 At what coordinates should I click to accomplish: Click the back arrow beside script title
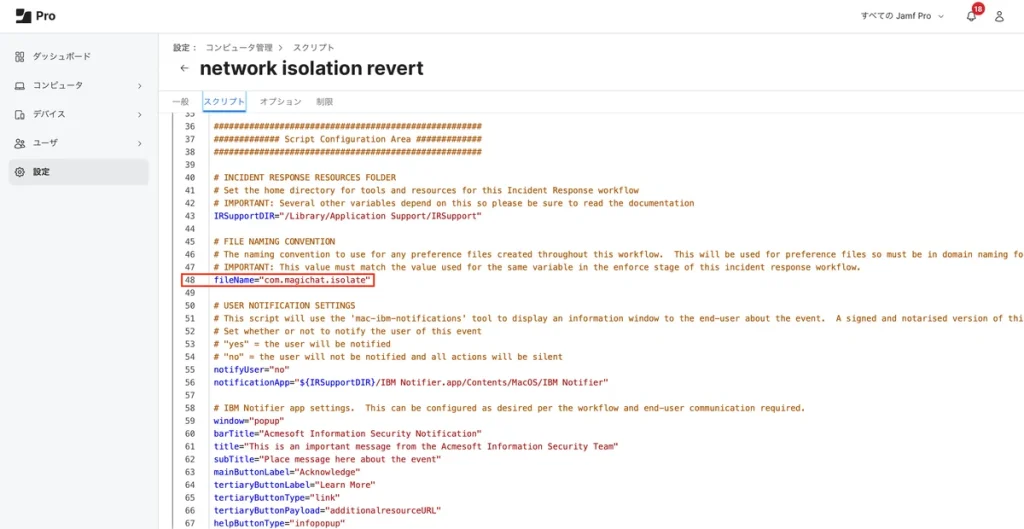pos(184,69)
